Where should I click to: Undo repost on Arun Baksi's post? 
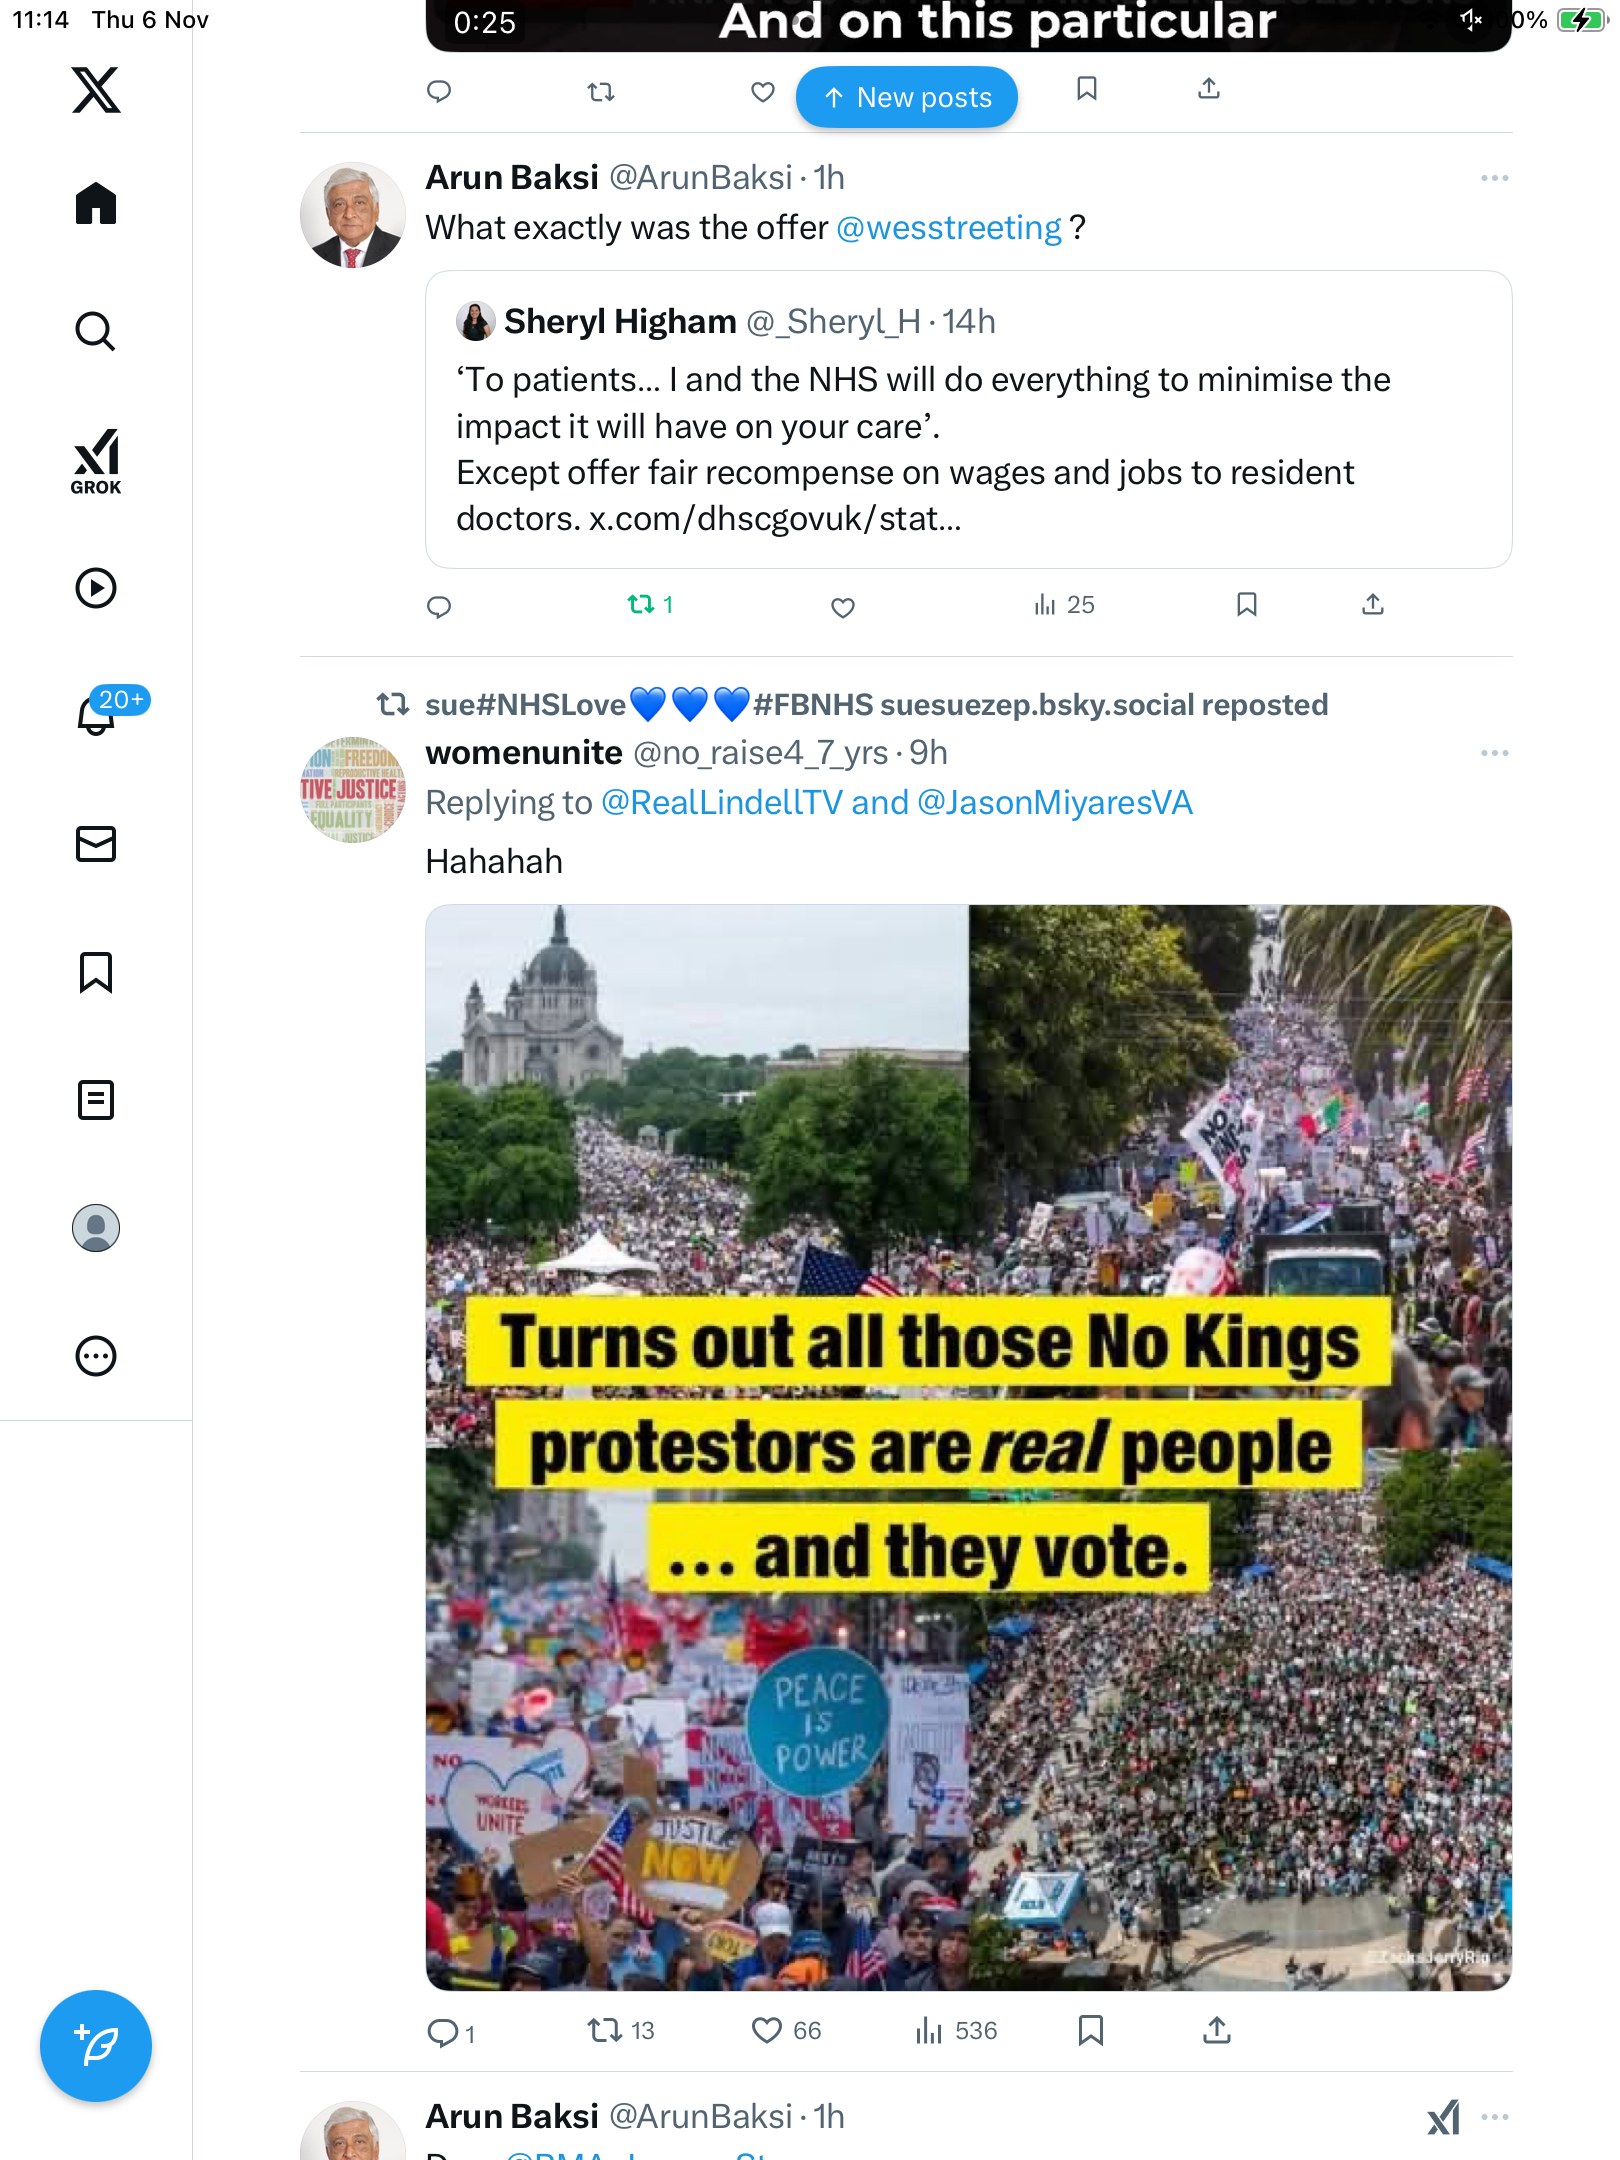coord(641,604)
